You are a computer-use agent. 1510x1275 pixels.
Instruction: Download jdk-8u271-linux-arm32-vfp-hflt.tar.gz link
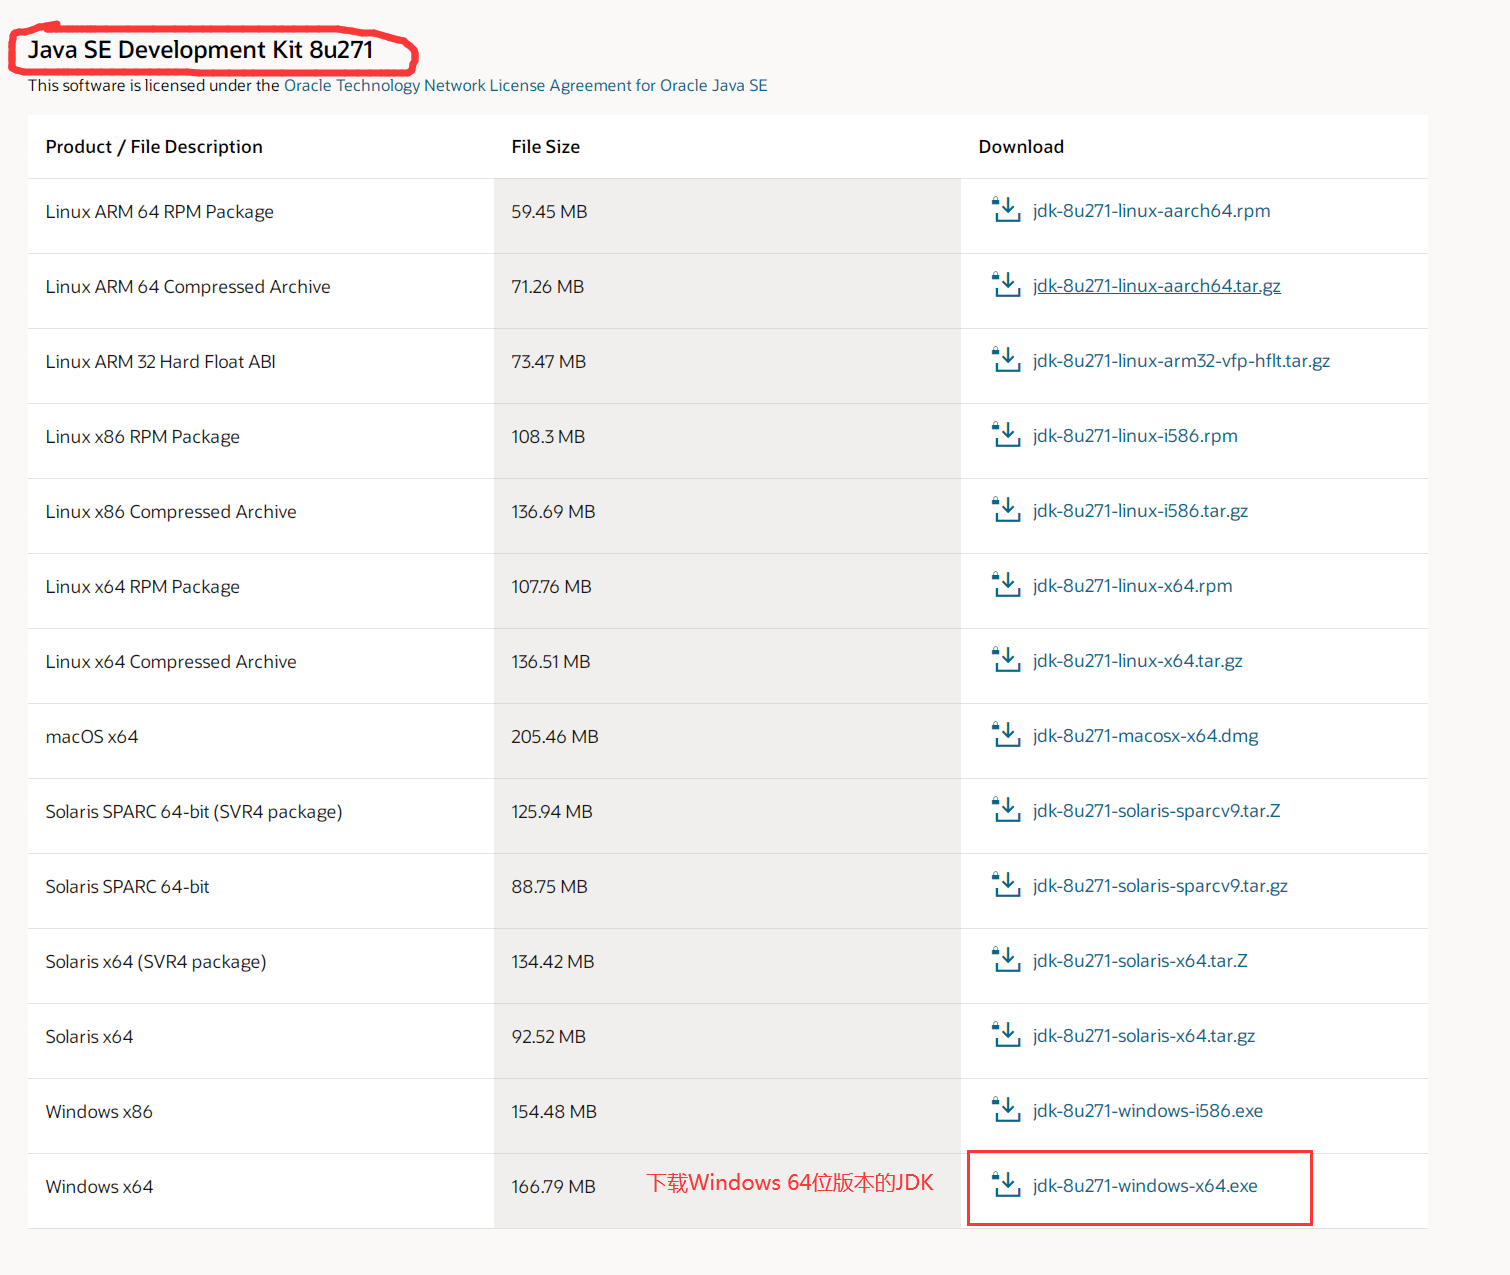[1182, 361]
